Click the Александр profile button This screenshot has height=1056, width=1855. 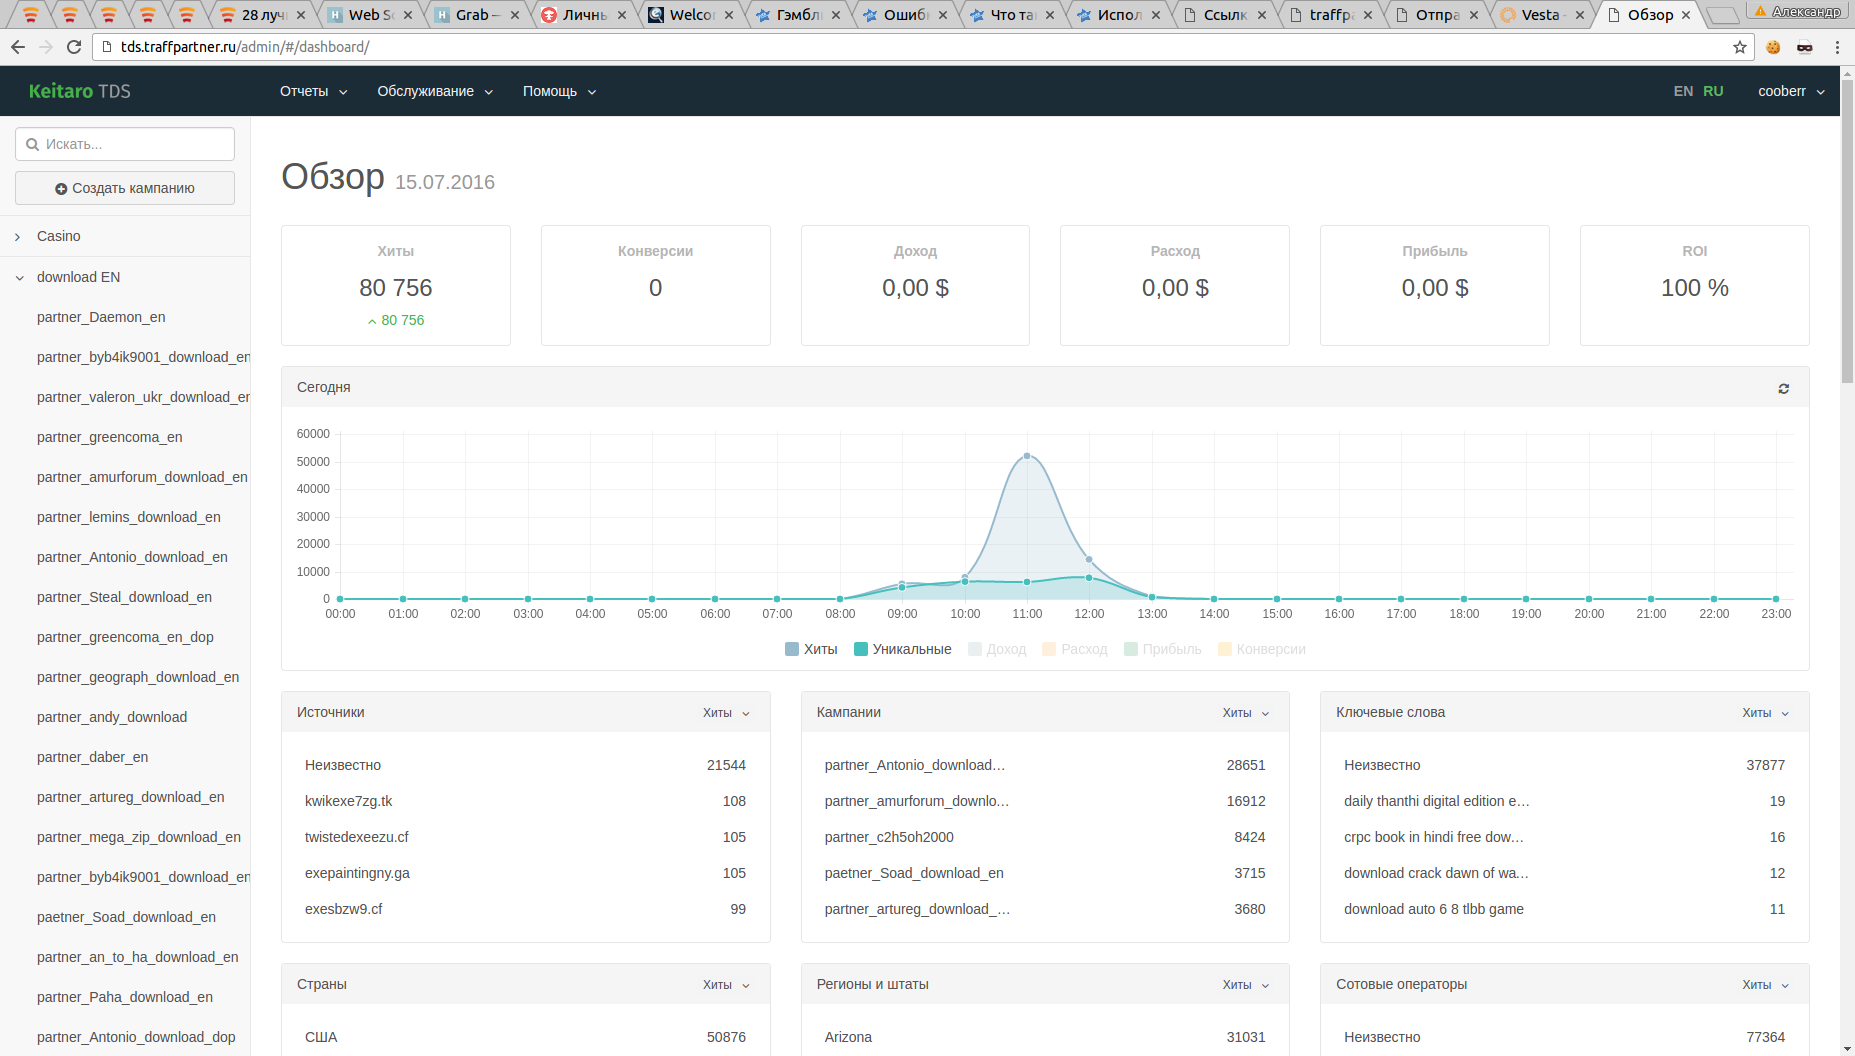(x=1799, y=11)
